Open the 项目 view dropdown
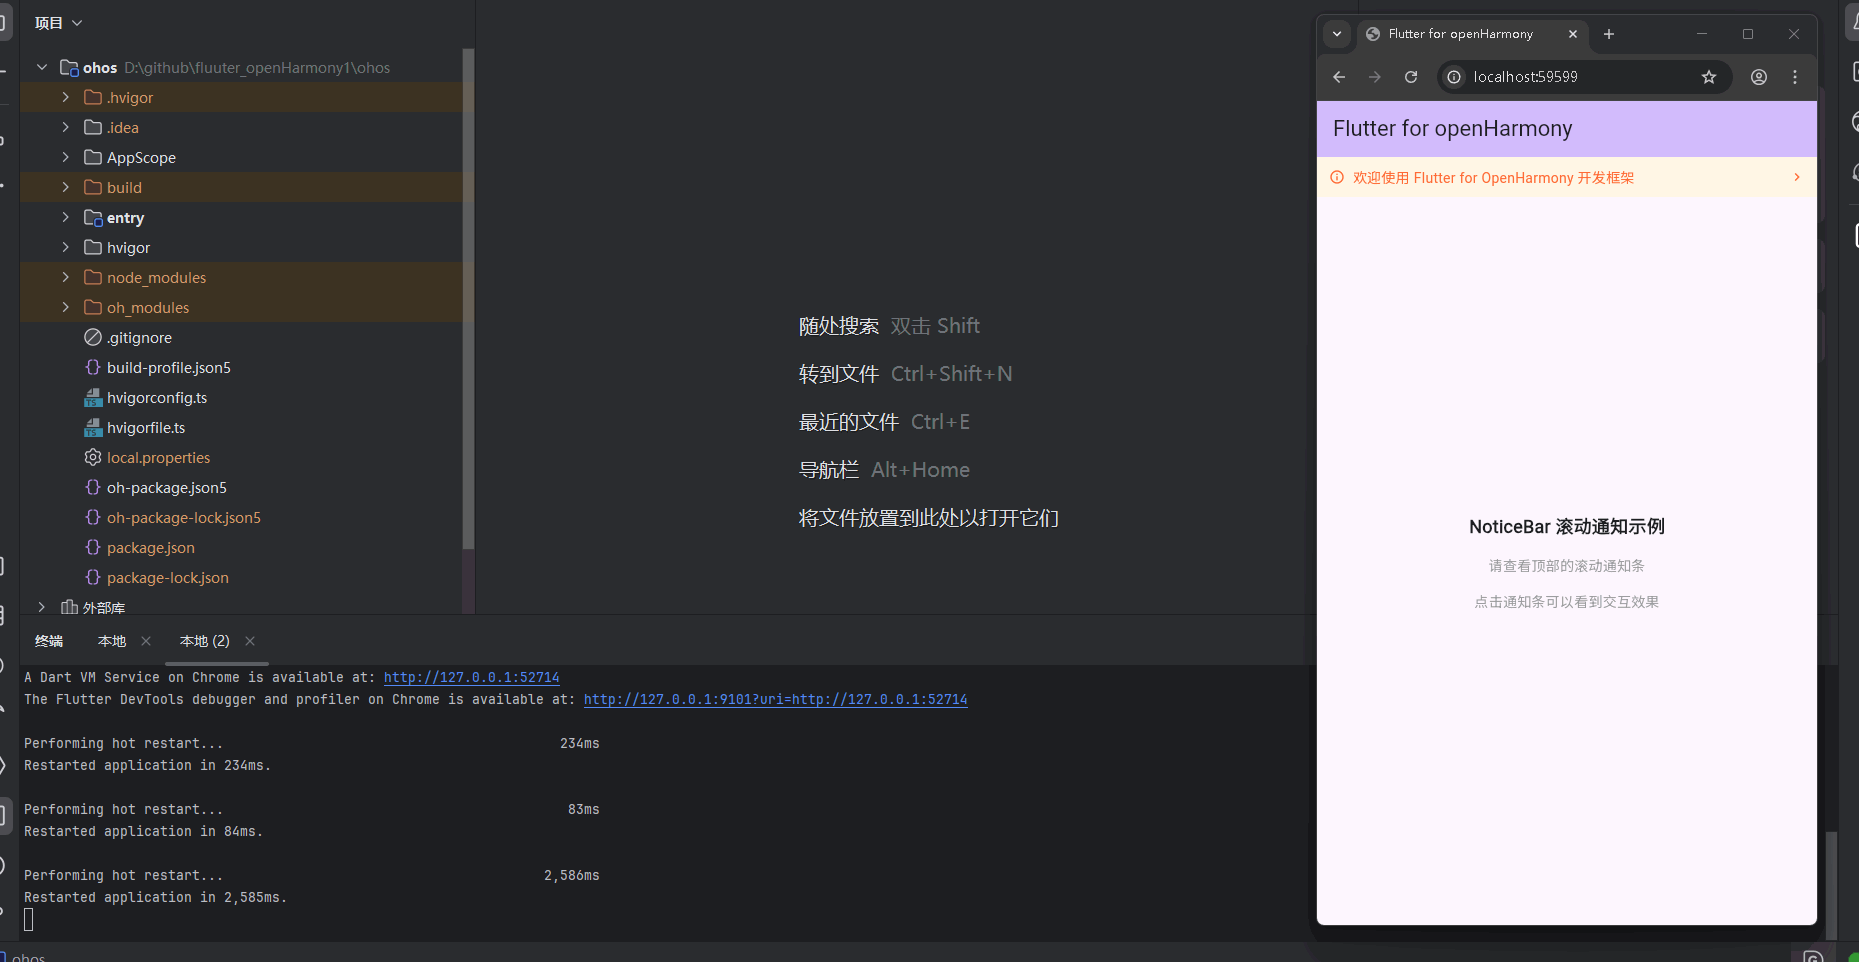 [58, 23]
